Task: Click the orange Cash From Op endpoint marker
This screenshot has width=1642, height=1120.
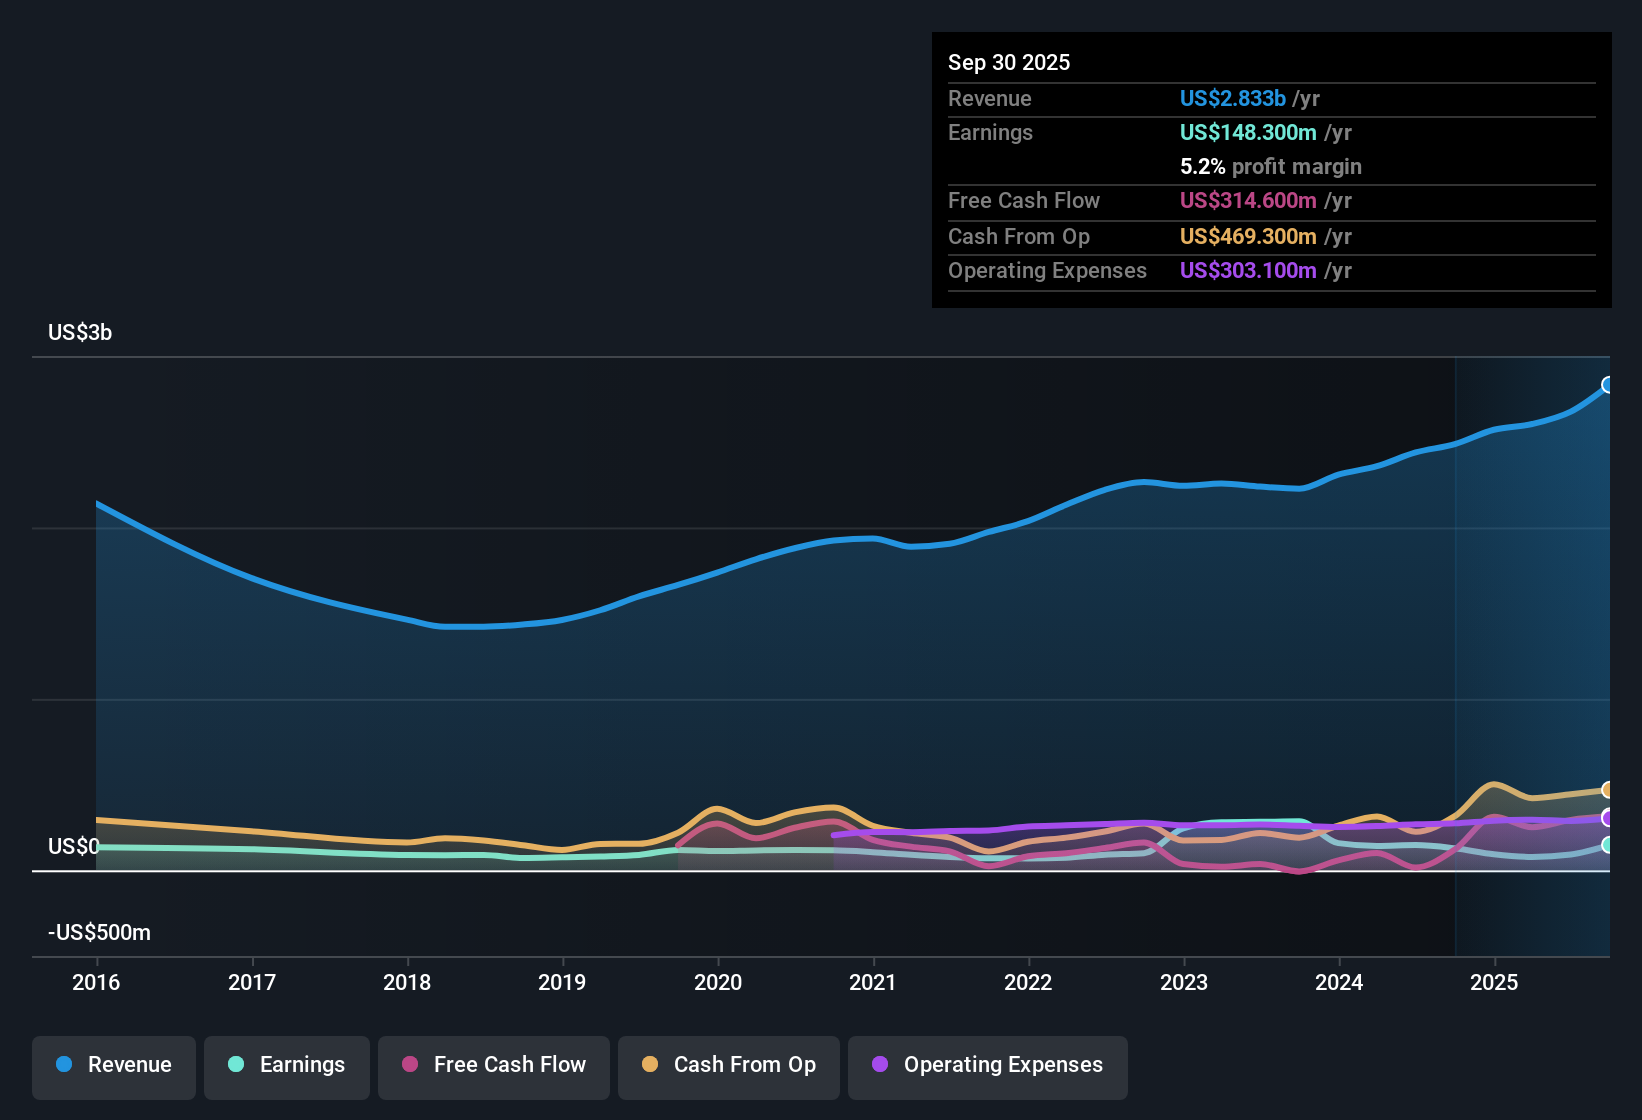Action: point(1608,789)
